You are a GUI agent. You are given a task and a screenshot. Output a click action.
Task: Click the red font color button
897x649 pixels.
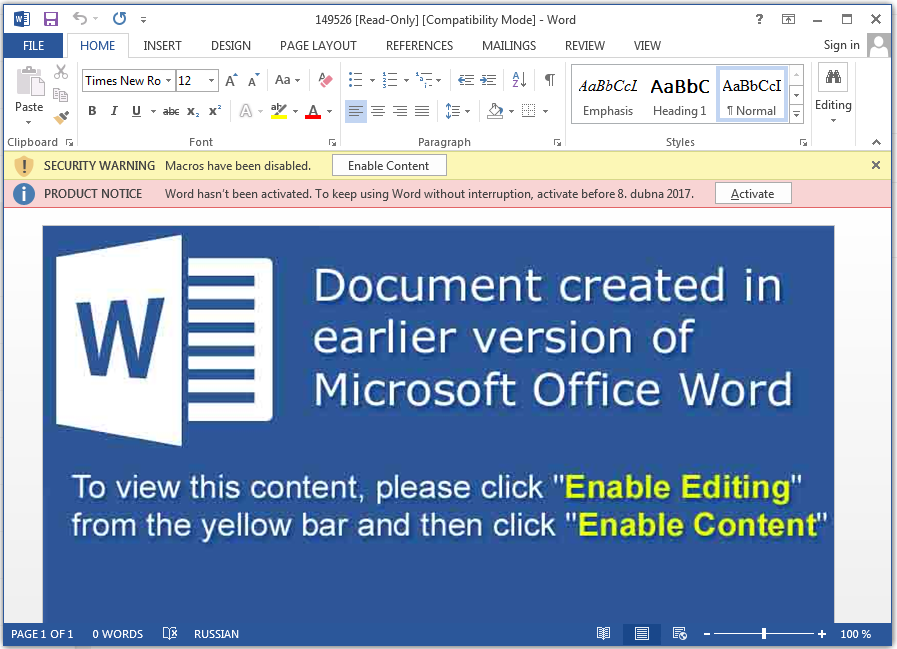[x=313, y=111]
